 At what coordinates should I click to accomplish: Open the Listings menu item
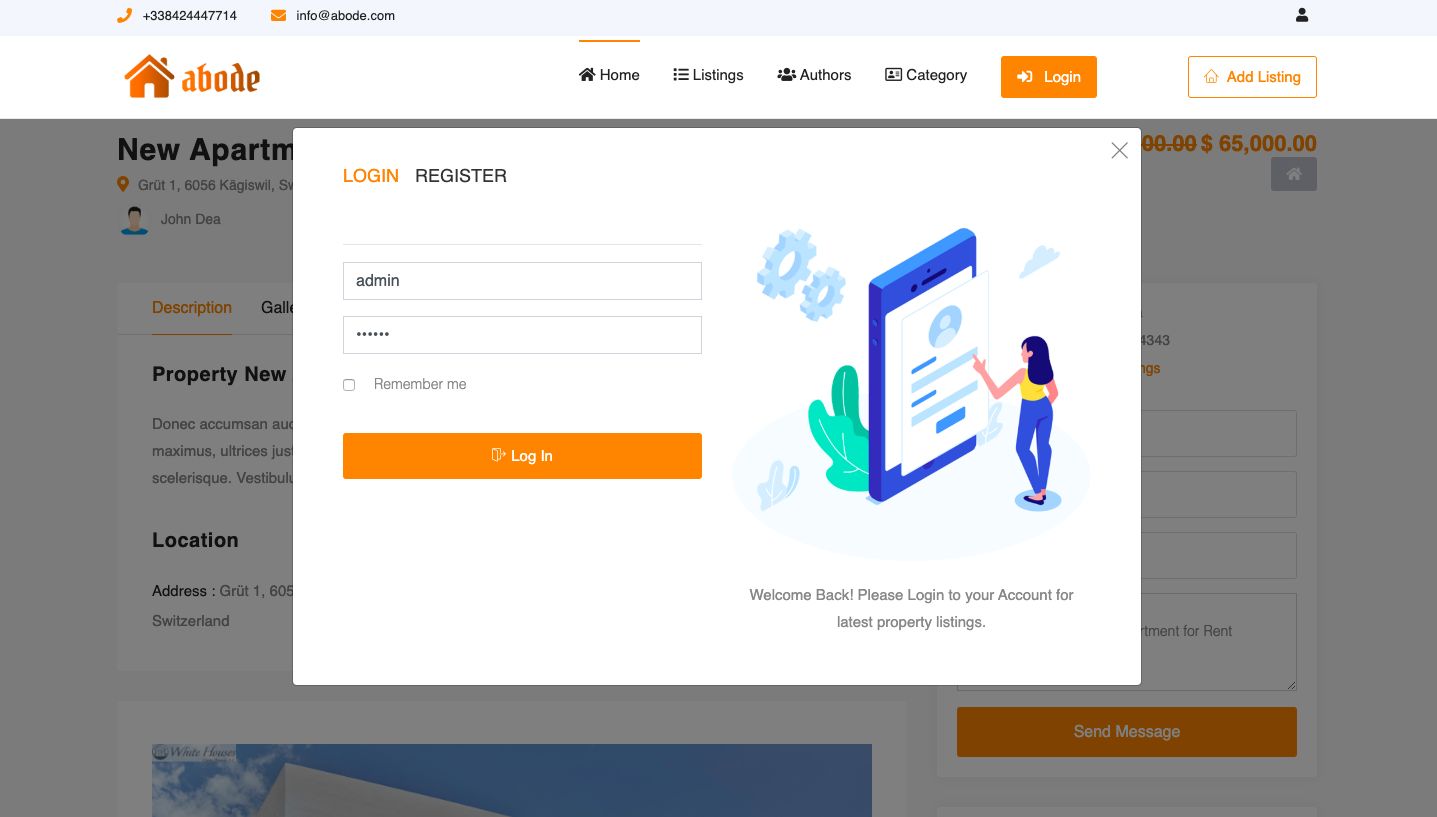tap(708, 75)
